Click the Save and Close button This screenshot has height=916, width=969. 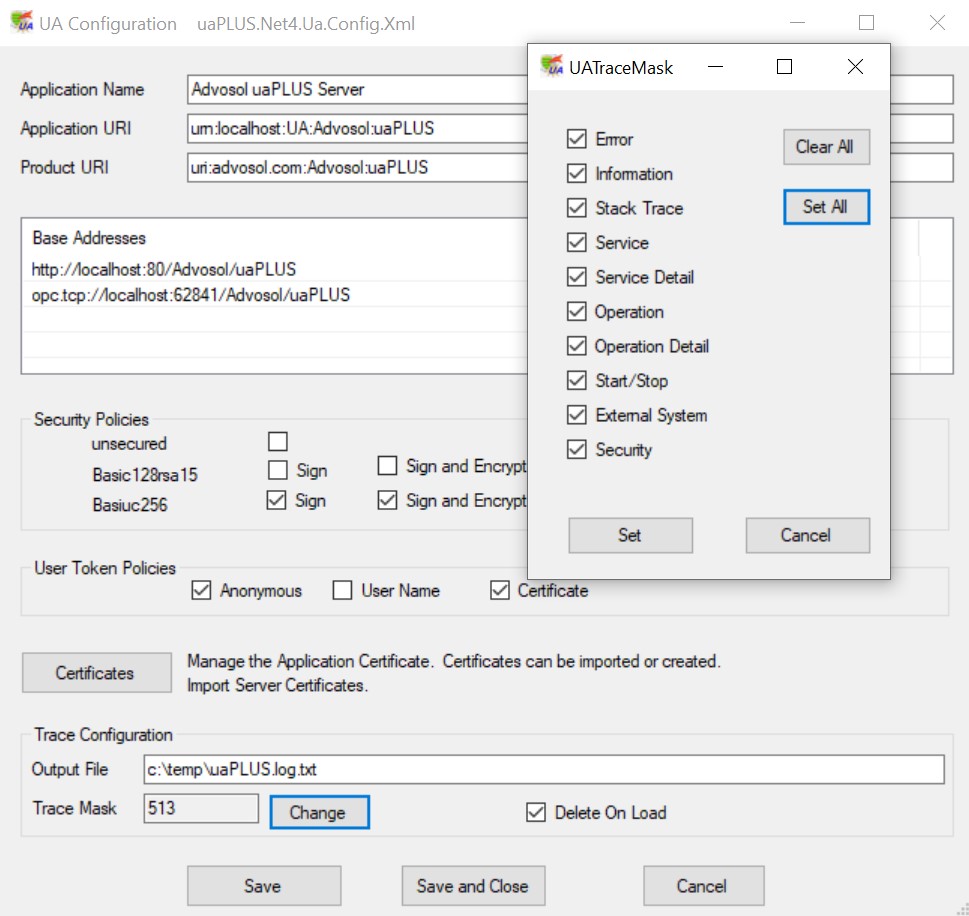tap(472, 886)
